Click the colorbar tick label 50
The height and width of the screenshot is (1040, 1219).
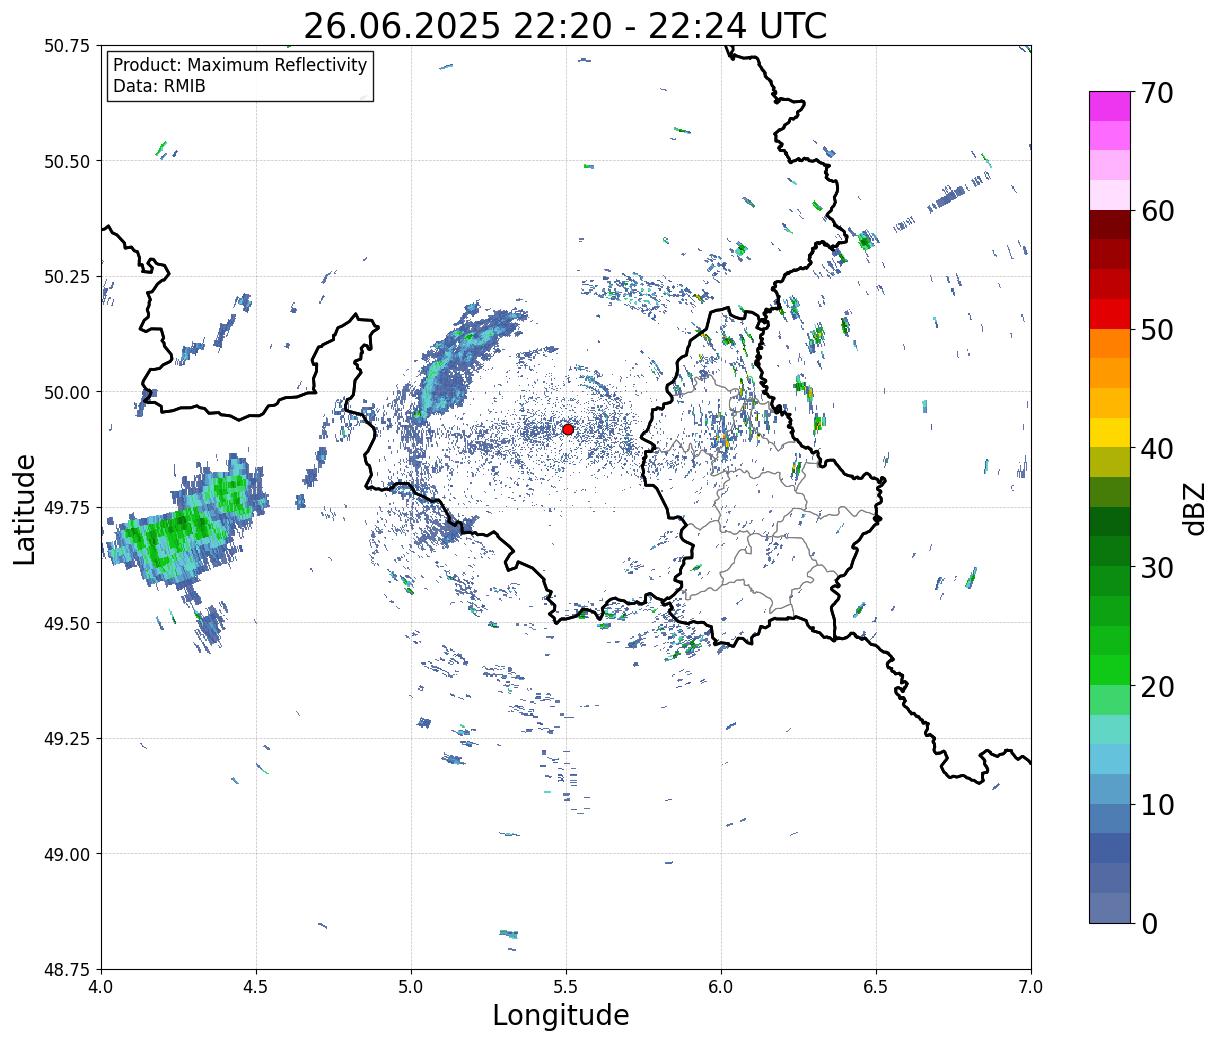pos(1158,330)
